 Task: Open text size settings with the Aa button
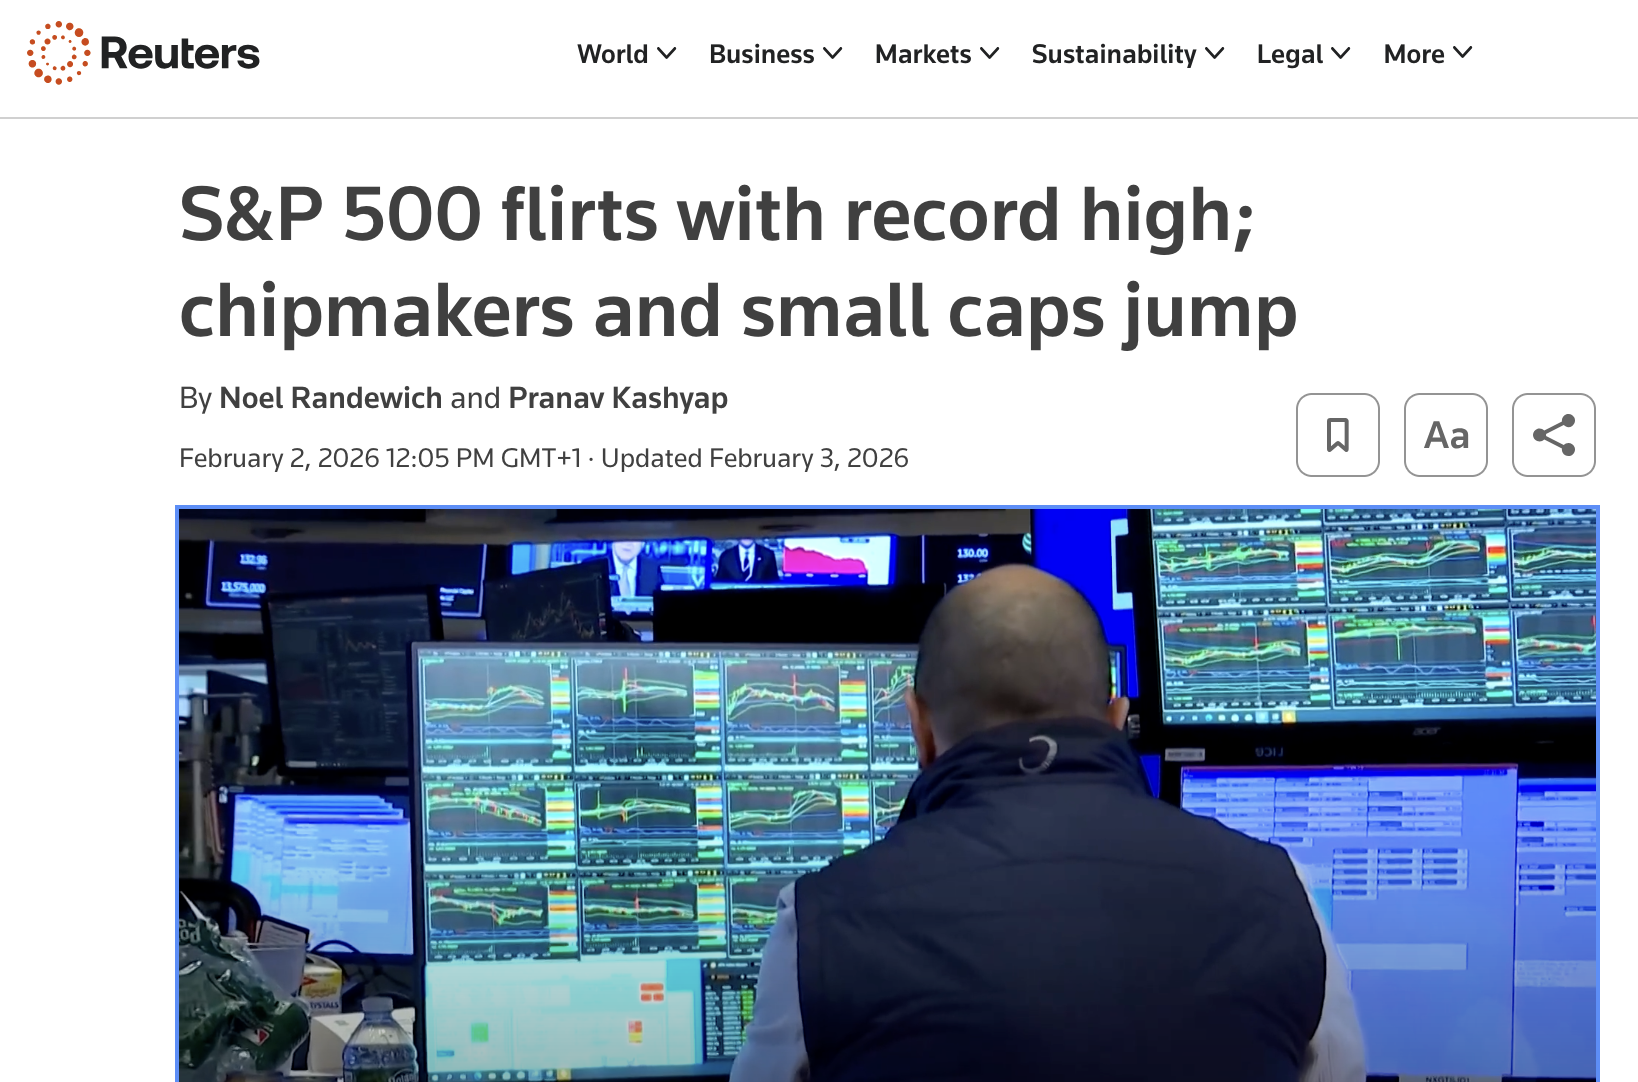coord(1446,435)
